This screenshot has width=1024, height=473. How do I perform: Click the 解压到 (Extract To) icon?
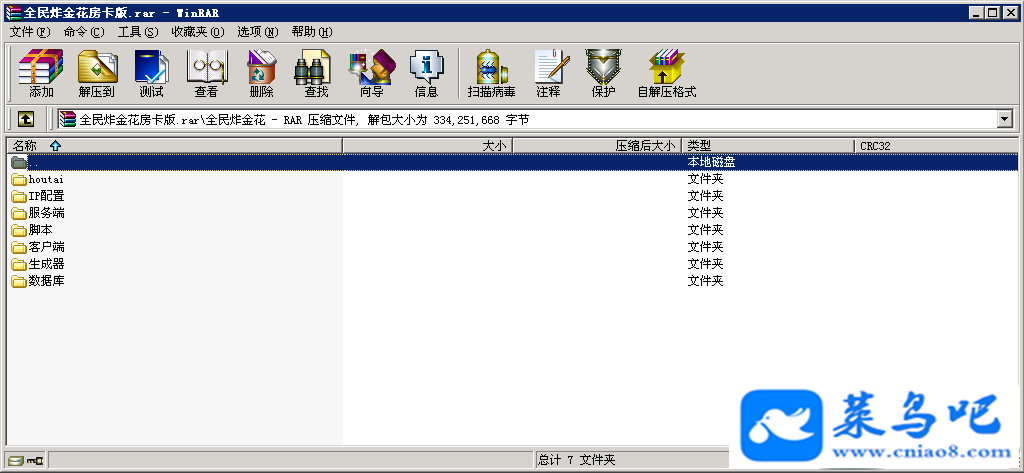click(97, 73)
